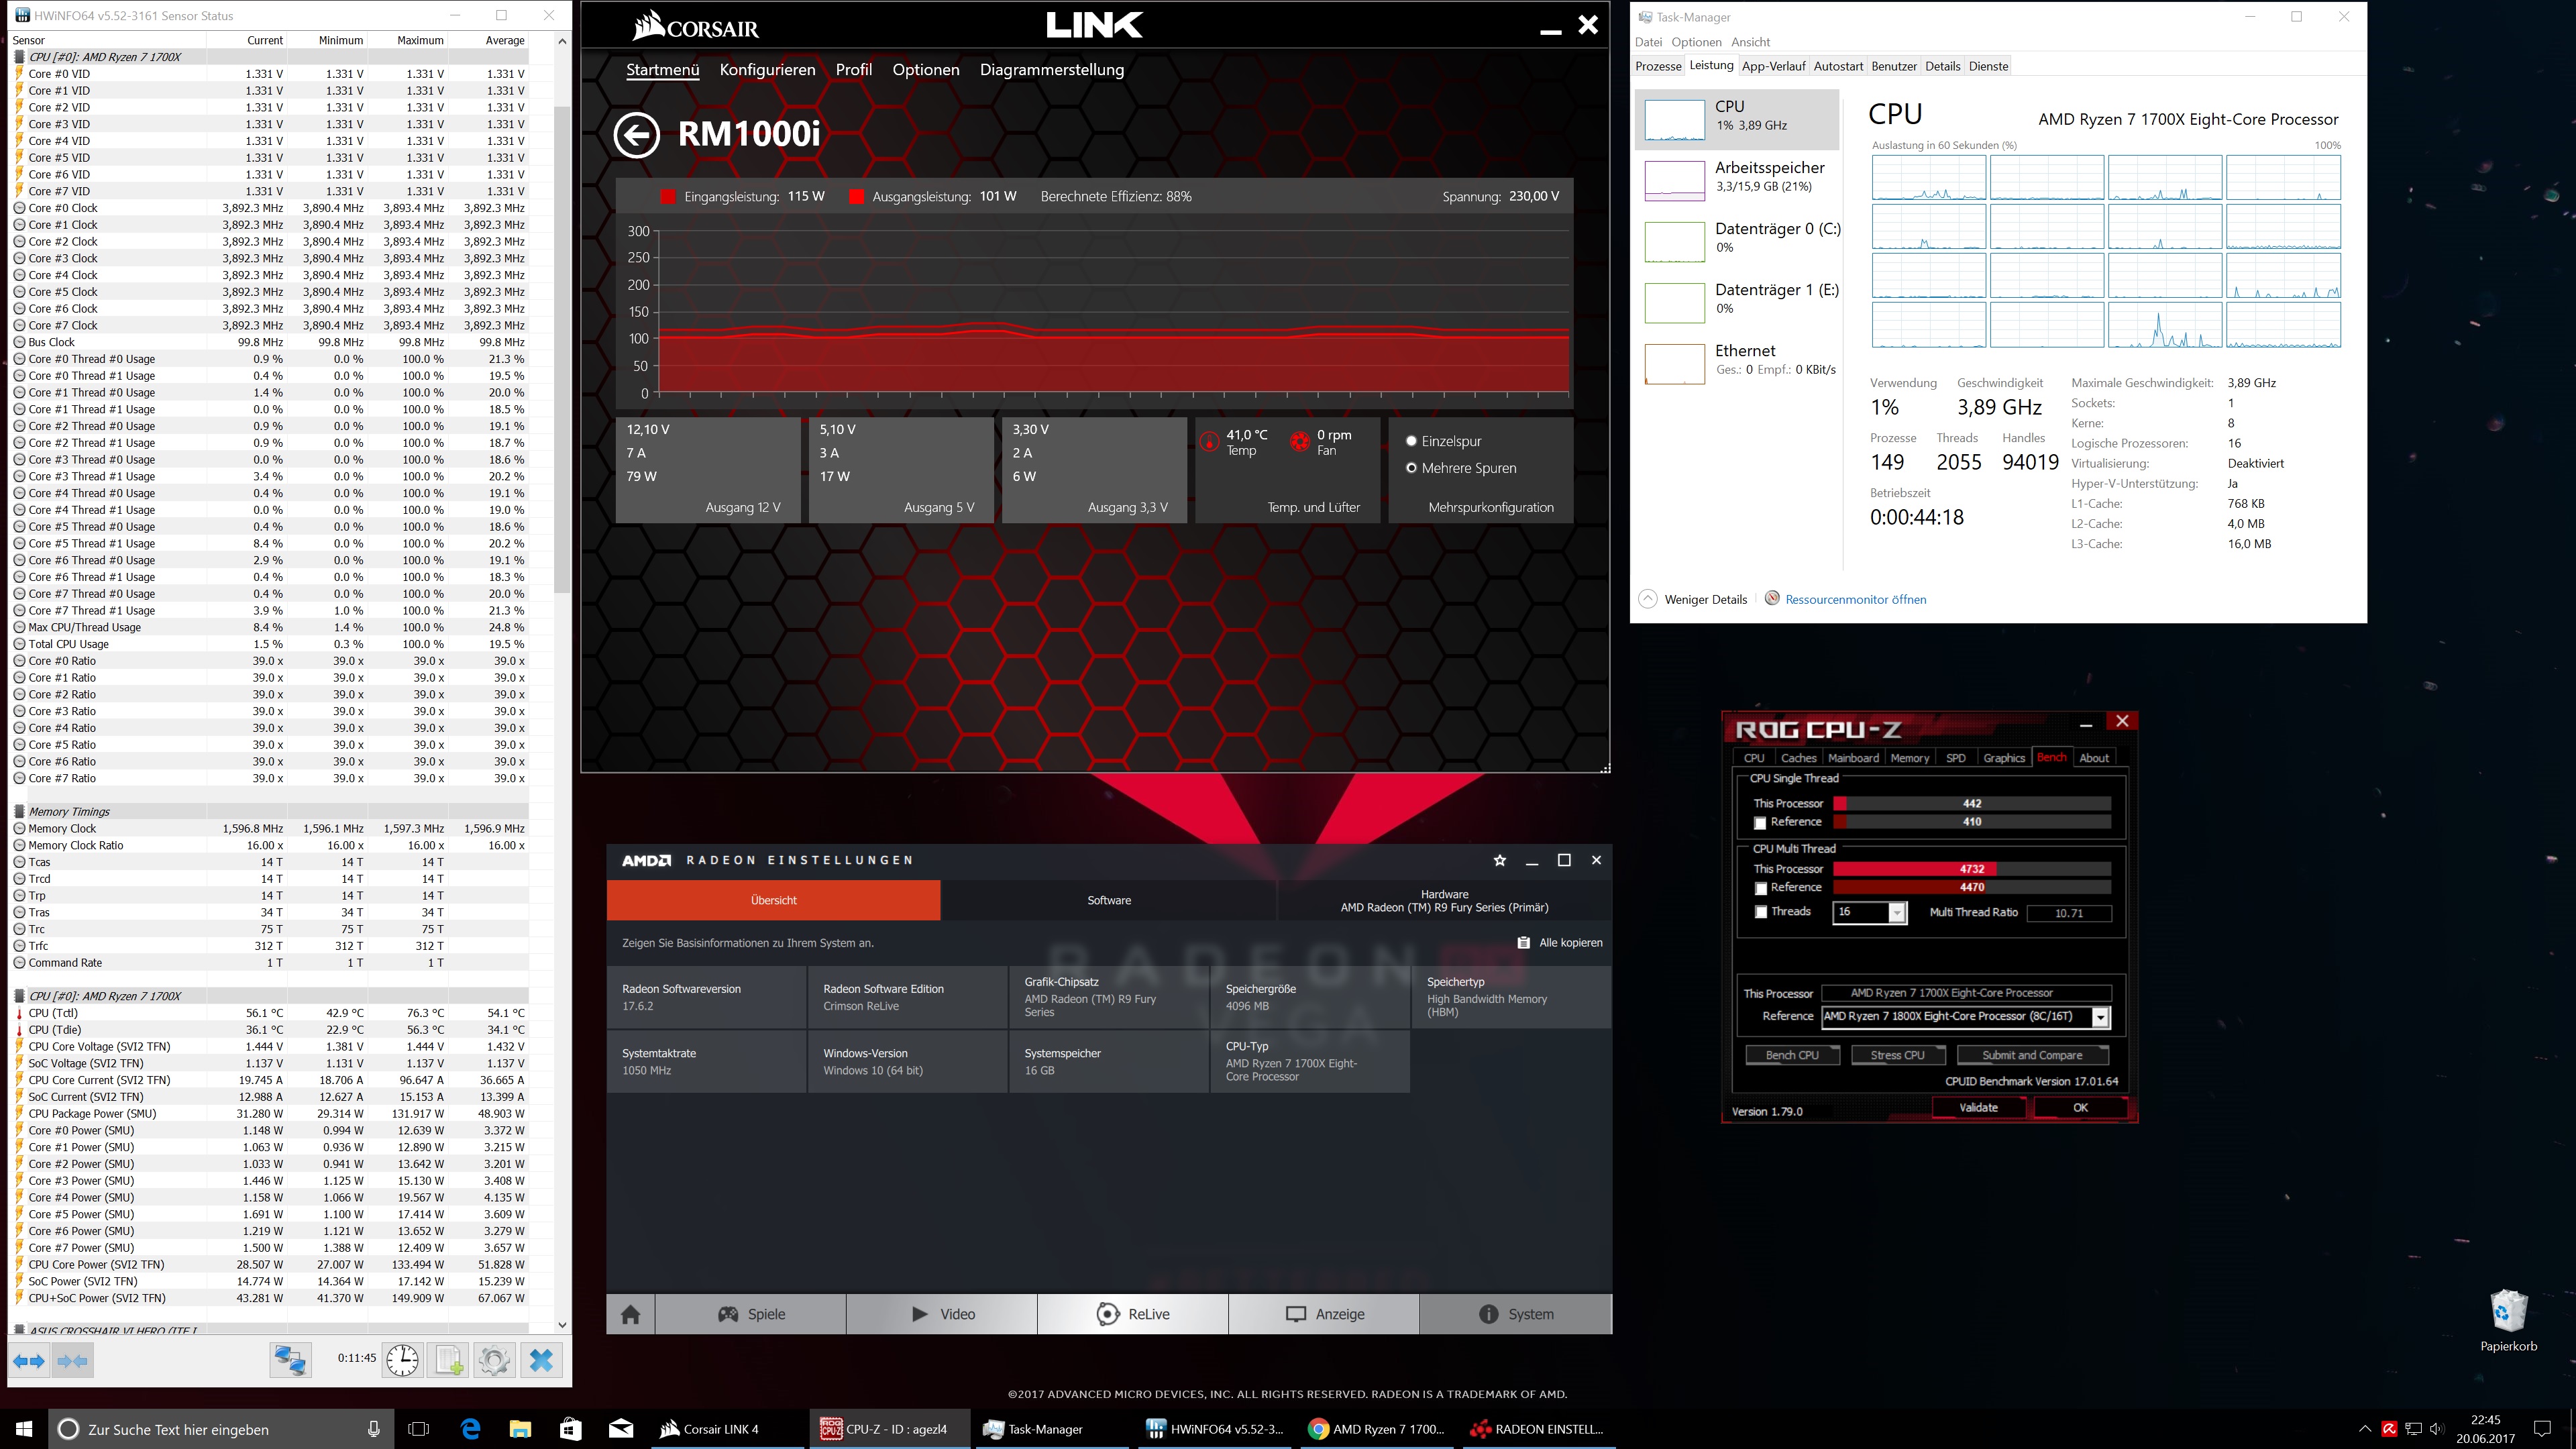
Task: Click the HWiNFO logging start sheet icon
Action: [x=448, y=1360]
